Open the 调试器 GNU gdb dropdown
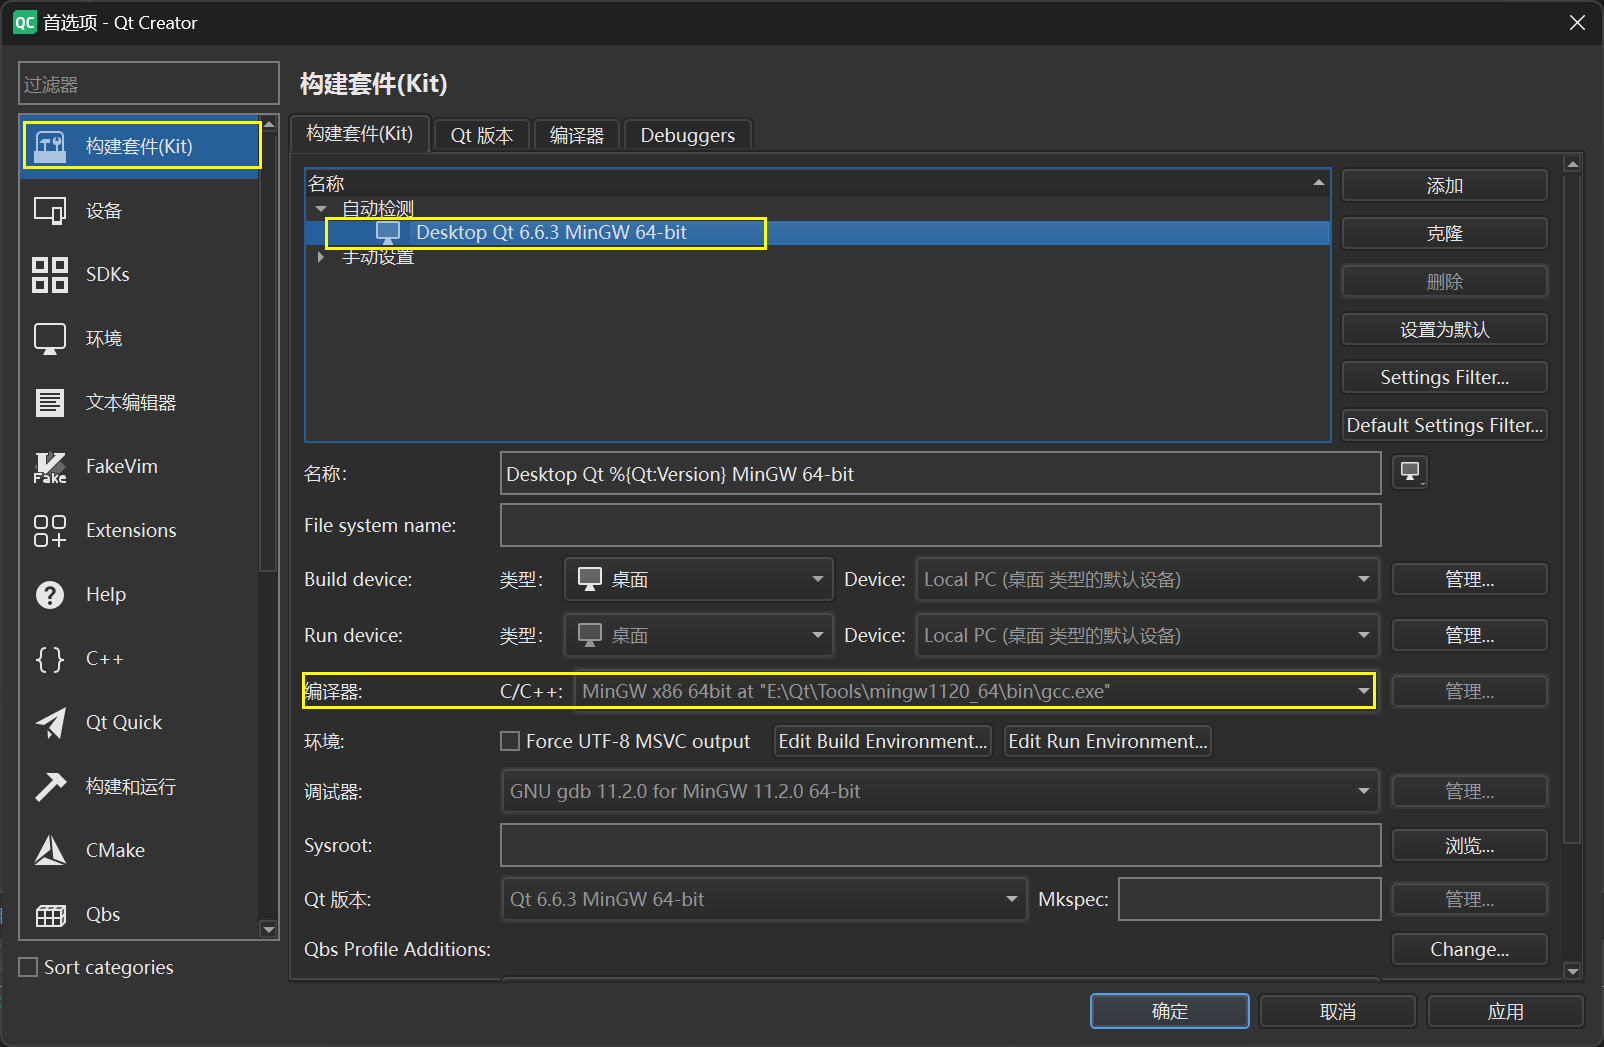The height and width of the screenshot is (1047, 1604). pyautogui.click(x=939, y=791)
